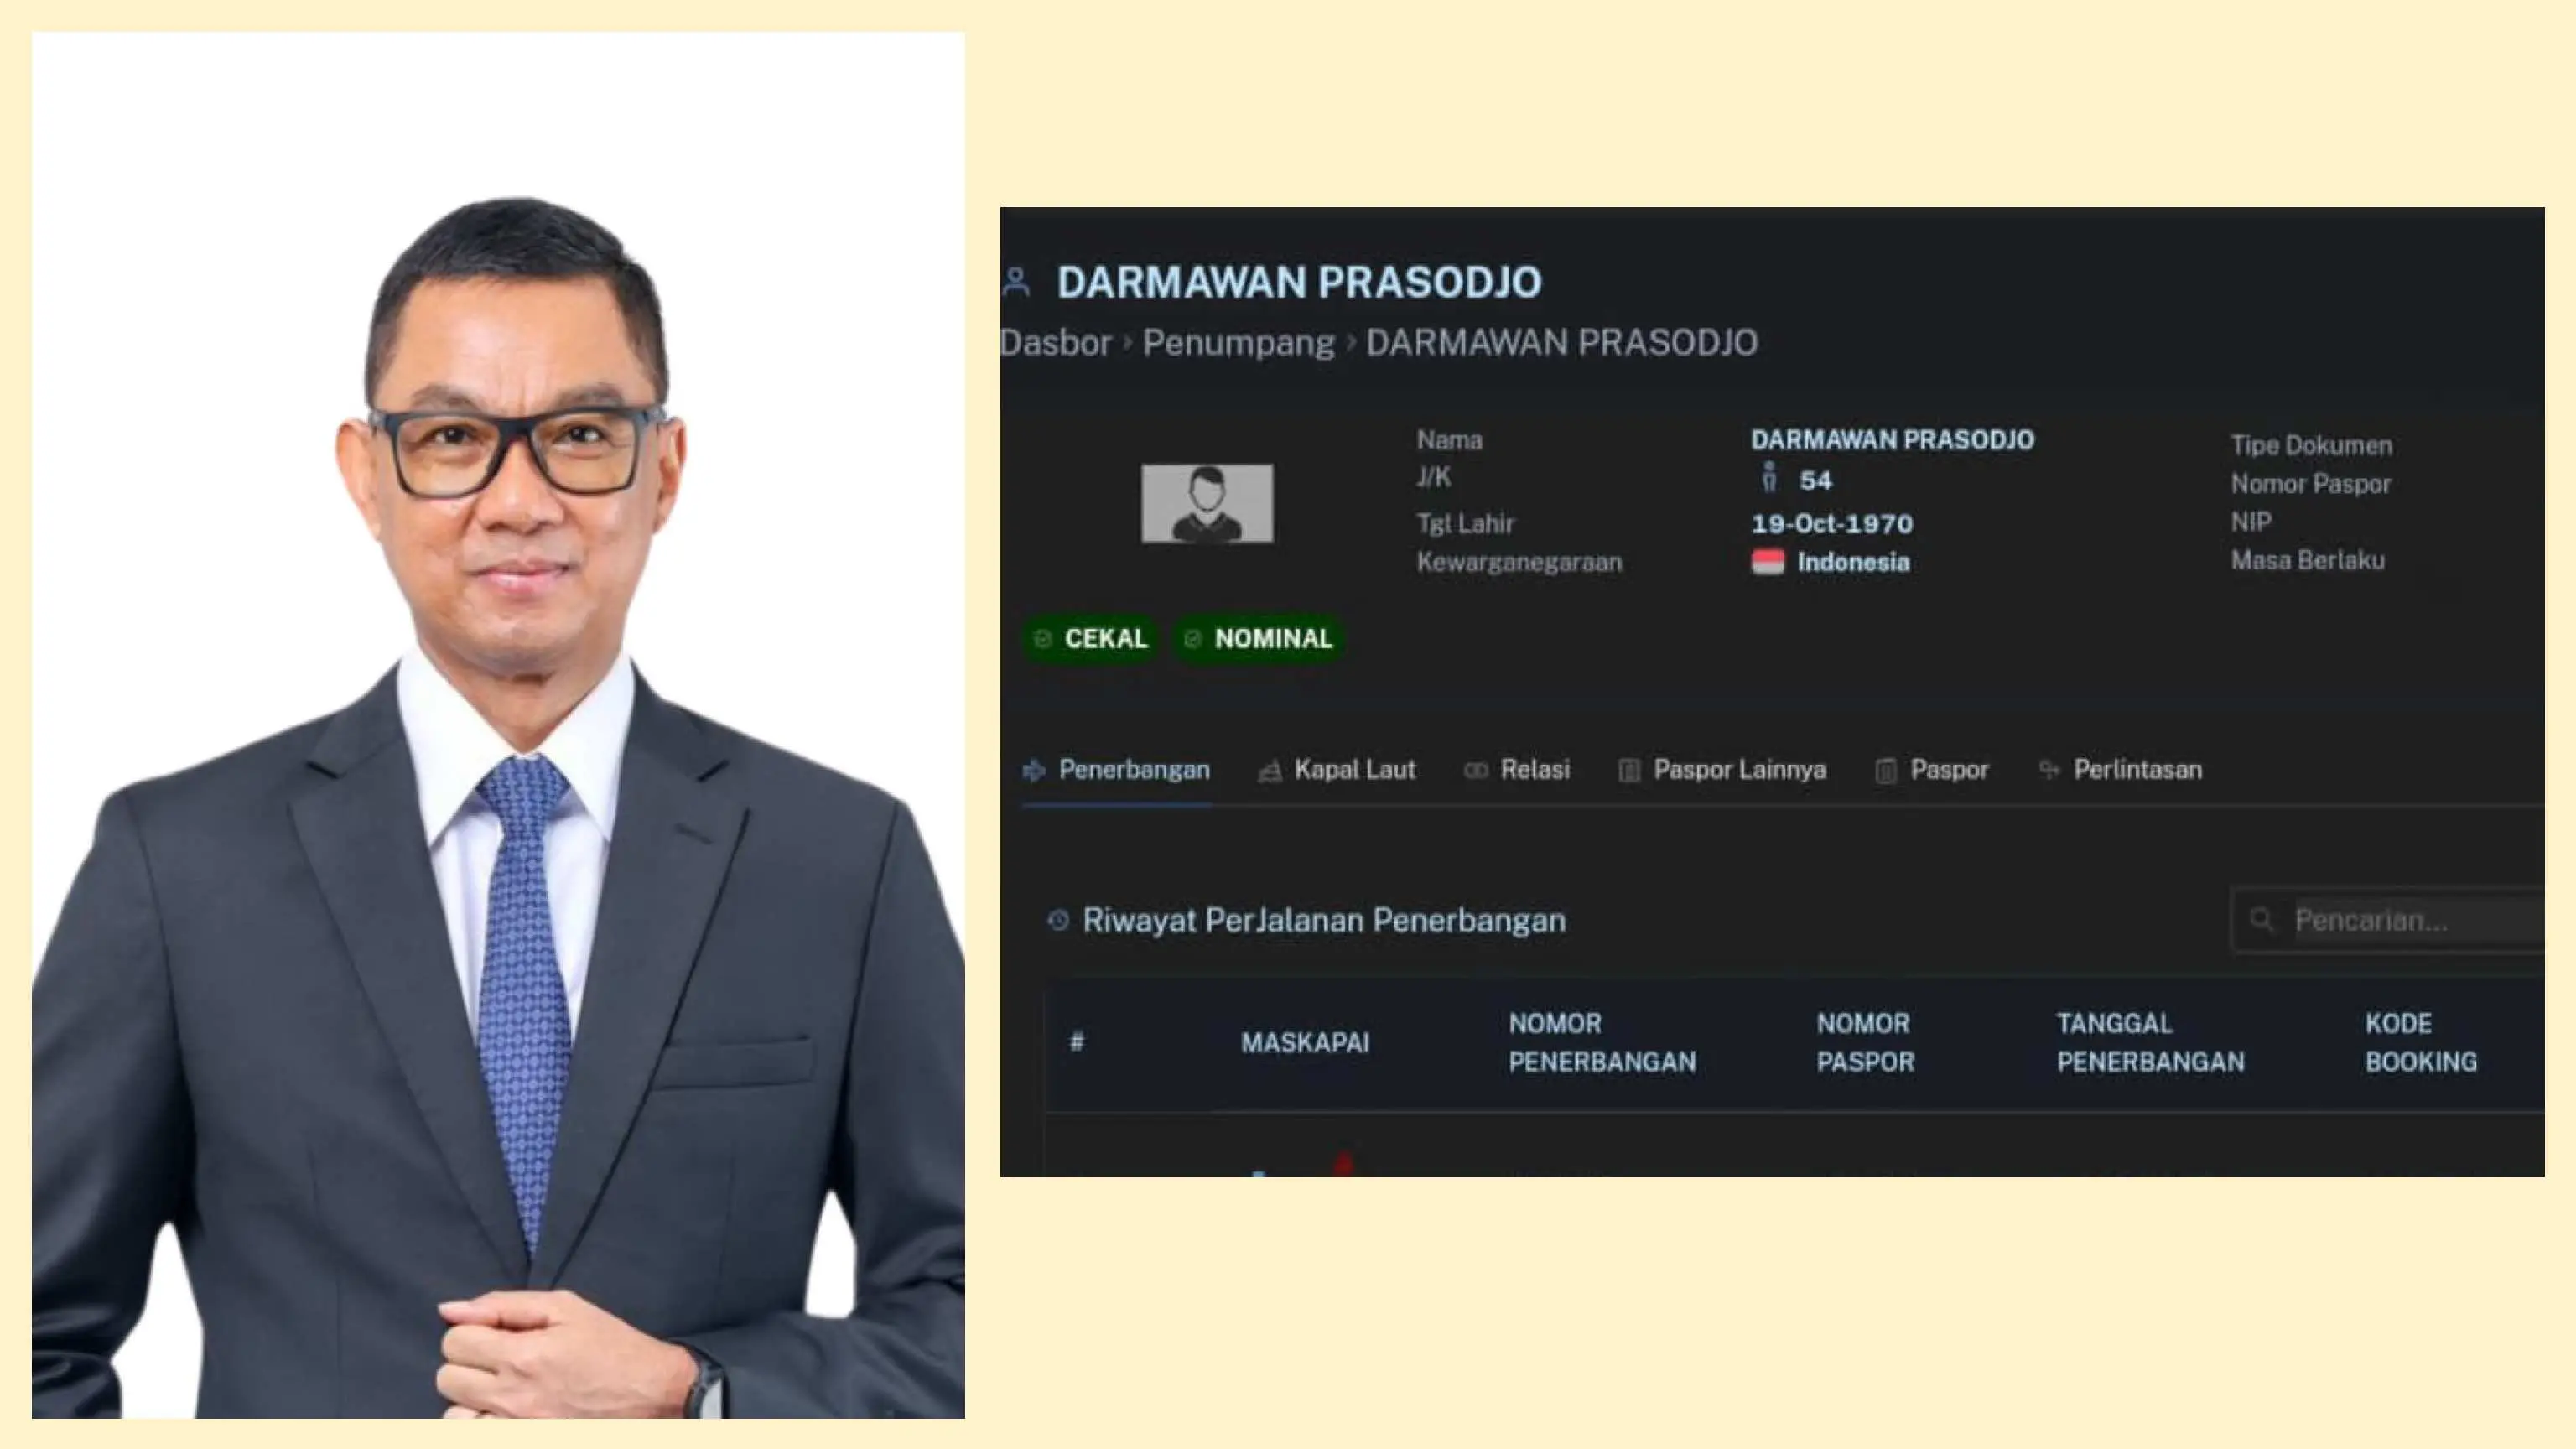Go to Dasbor breadcrumb link

[1056, 343]
